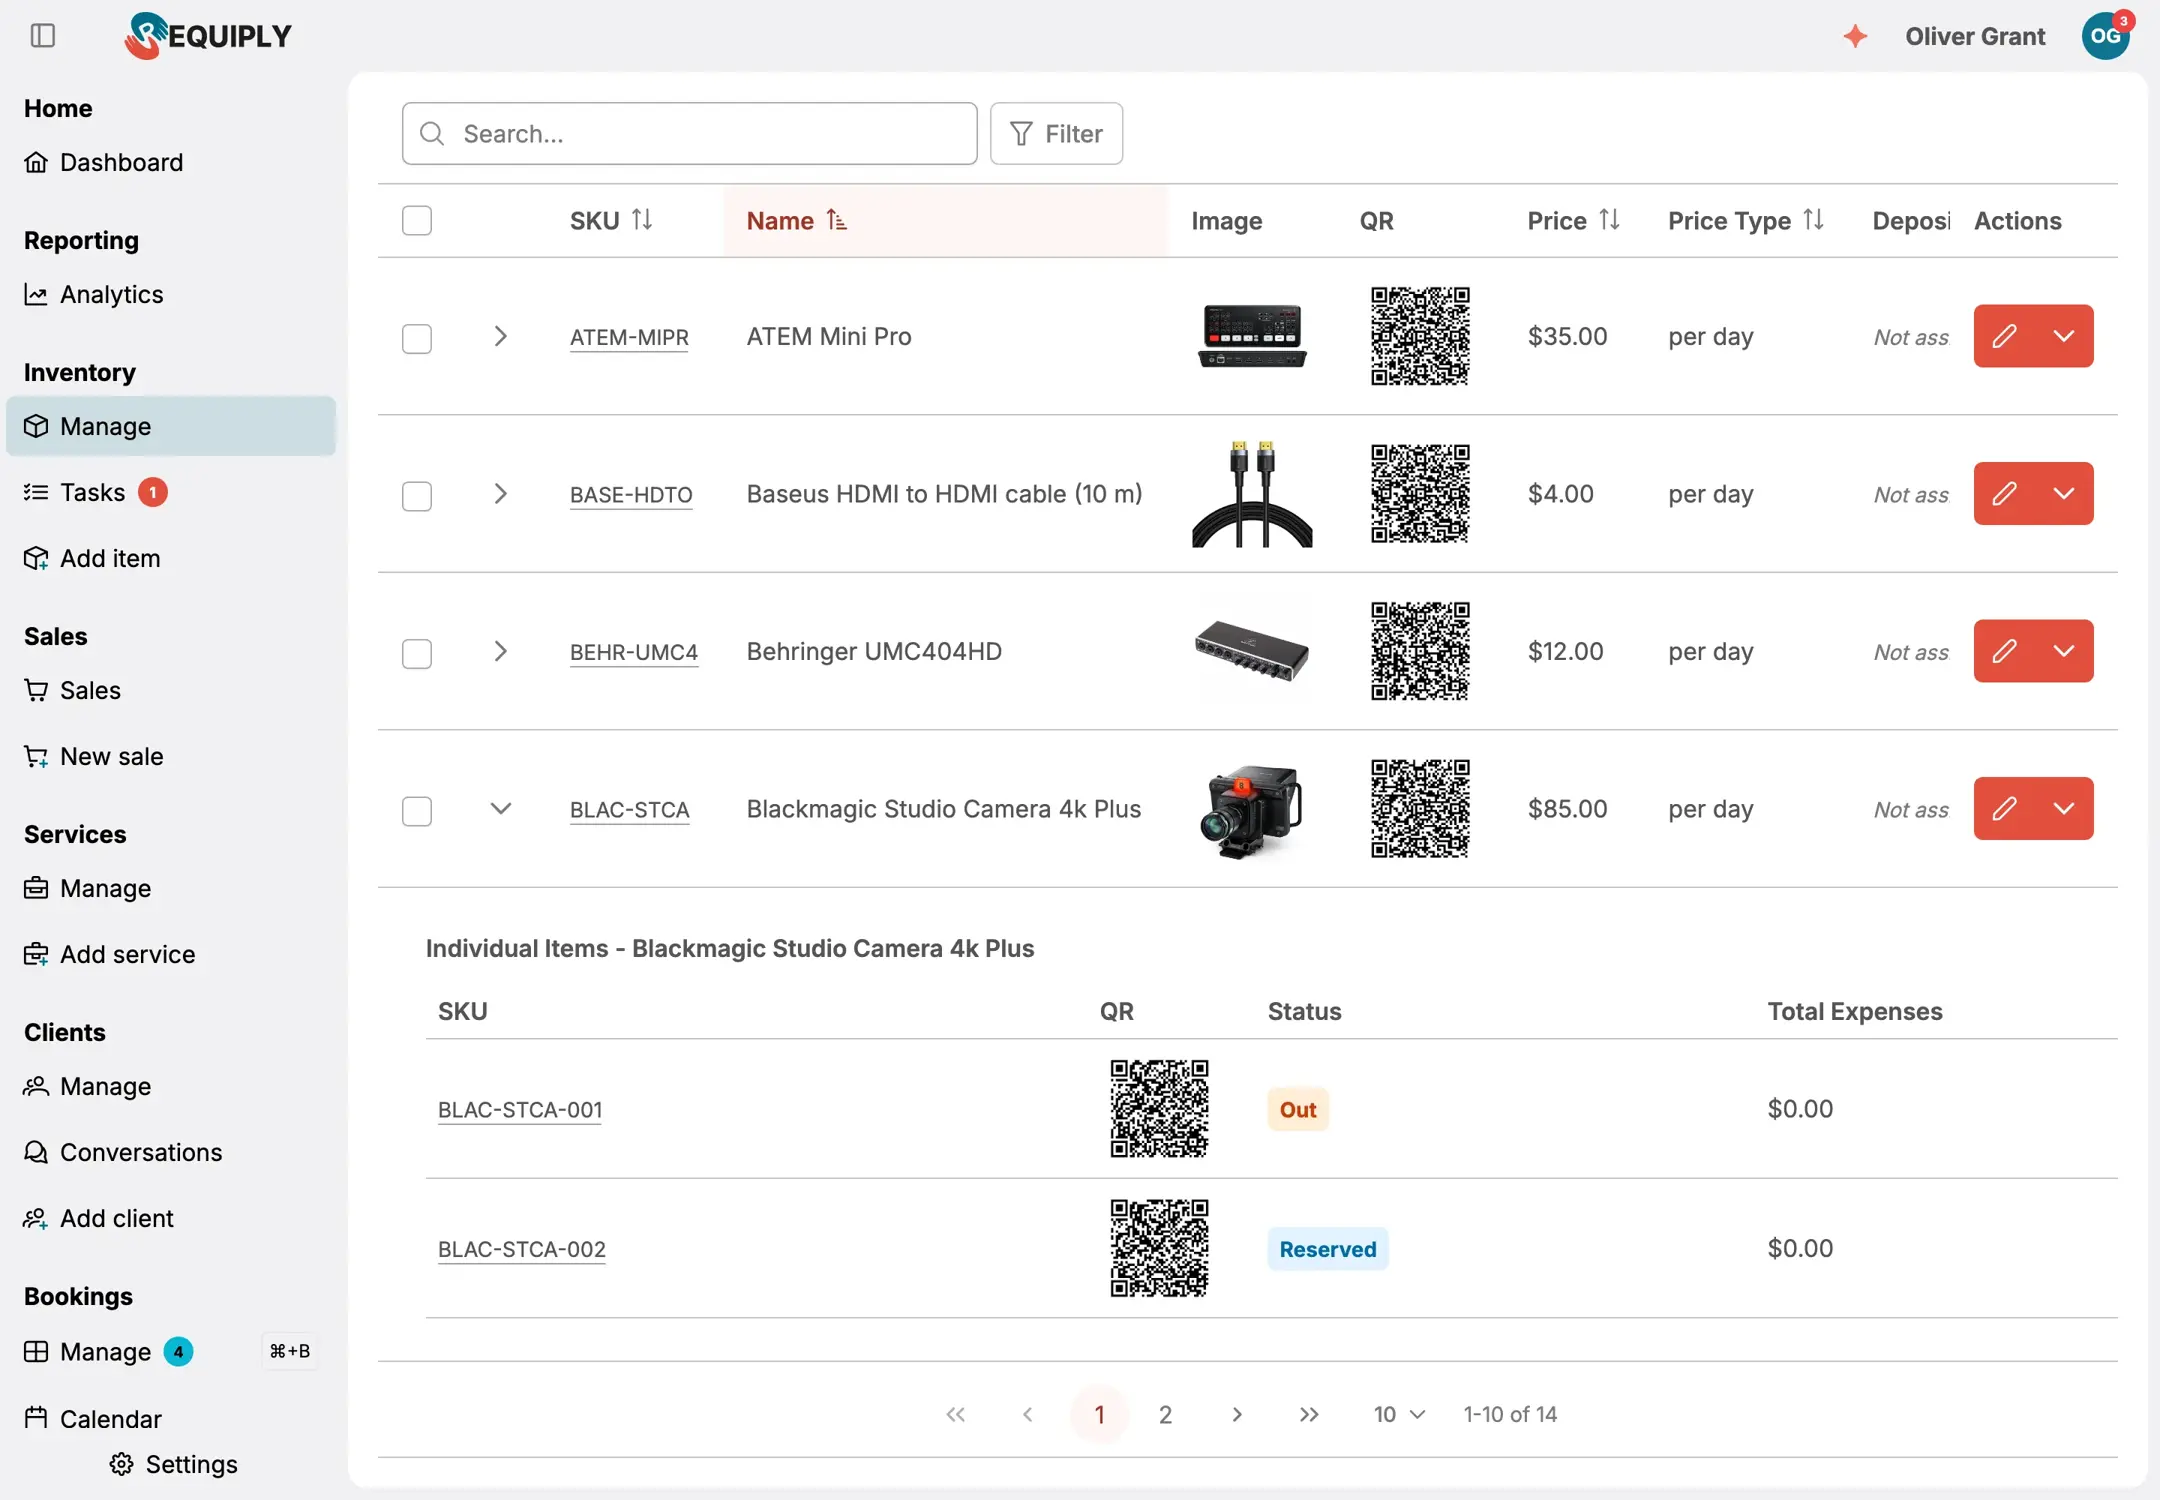Go to the last page arrow

point(1309,1414)
